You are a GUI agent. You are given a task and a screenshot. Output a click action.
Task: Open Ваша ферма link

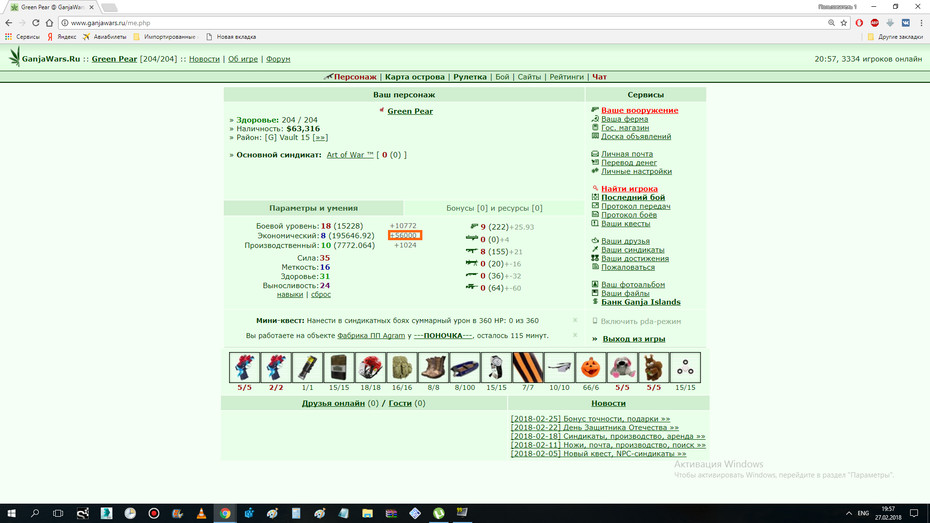click(625, 119)
